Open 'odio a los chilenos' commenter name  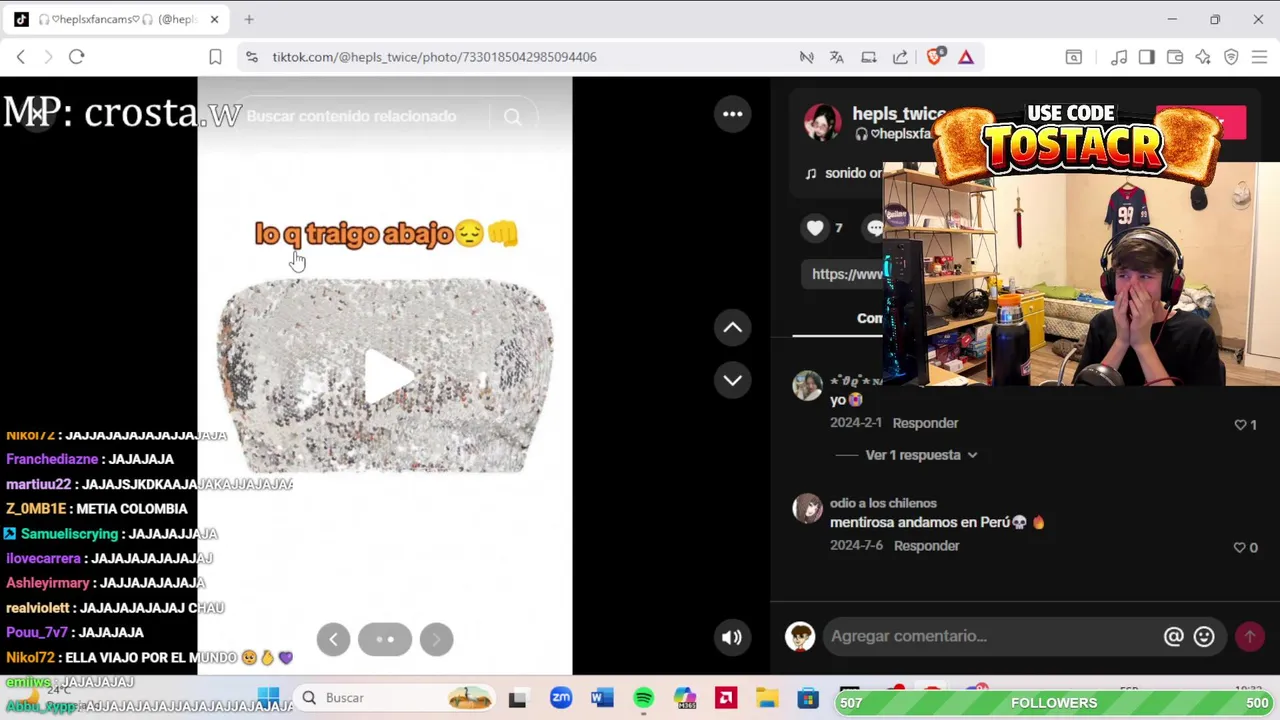[883, 503]
